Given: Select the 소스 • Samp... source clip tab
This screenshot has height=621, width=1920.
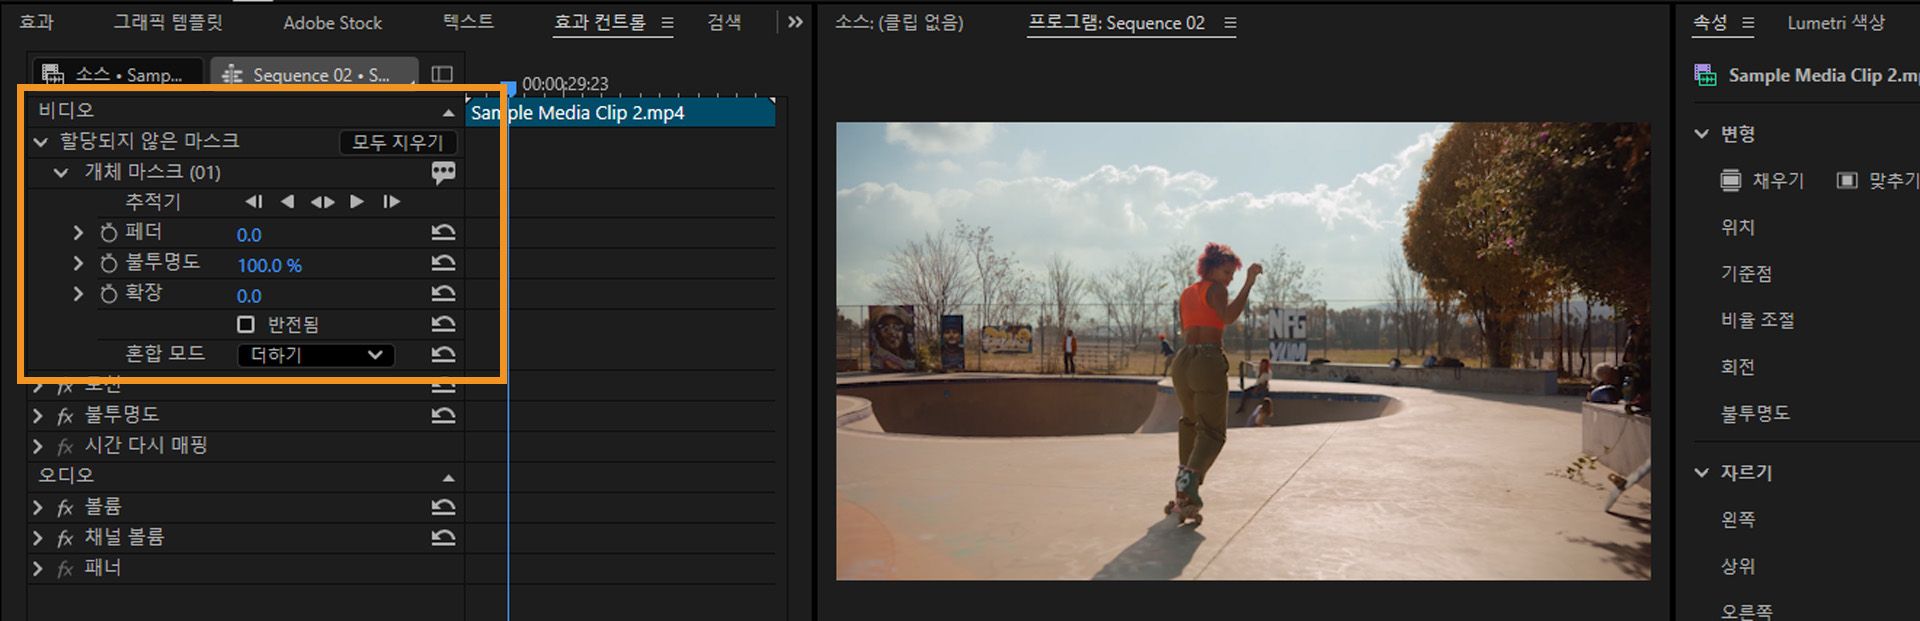Looking at the screenshot, I should tap(118, 74).
